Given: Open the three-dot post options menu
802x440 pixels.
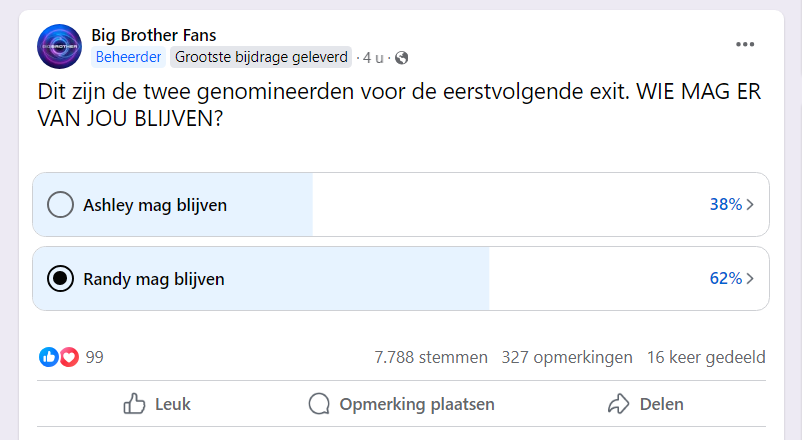Looking at the screenshot, I should point(745,45).
